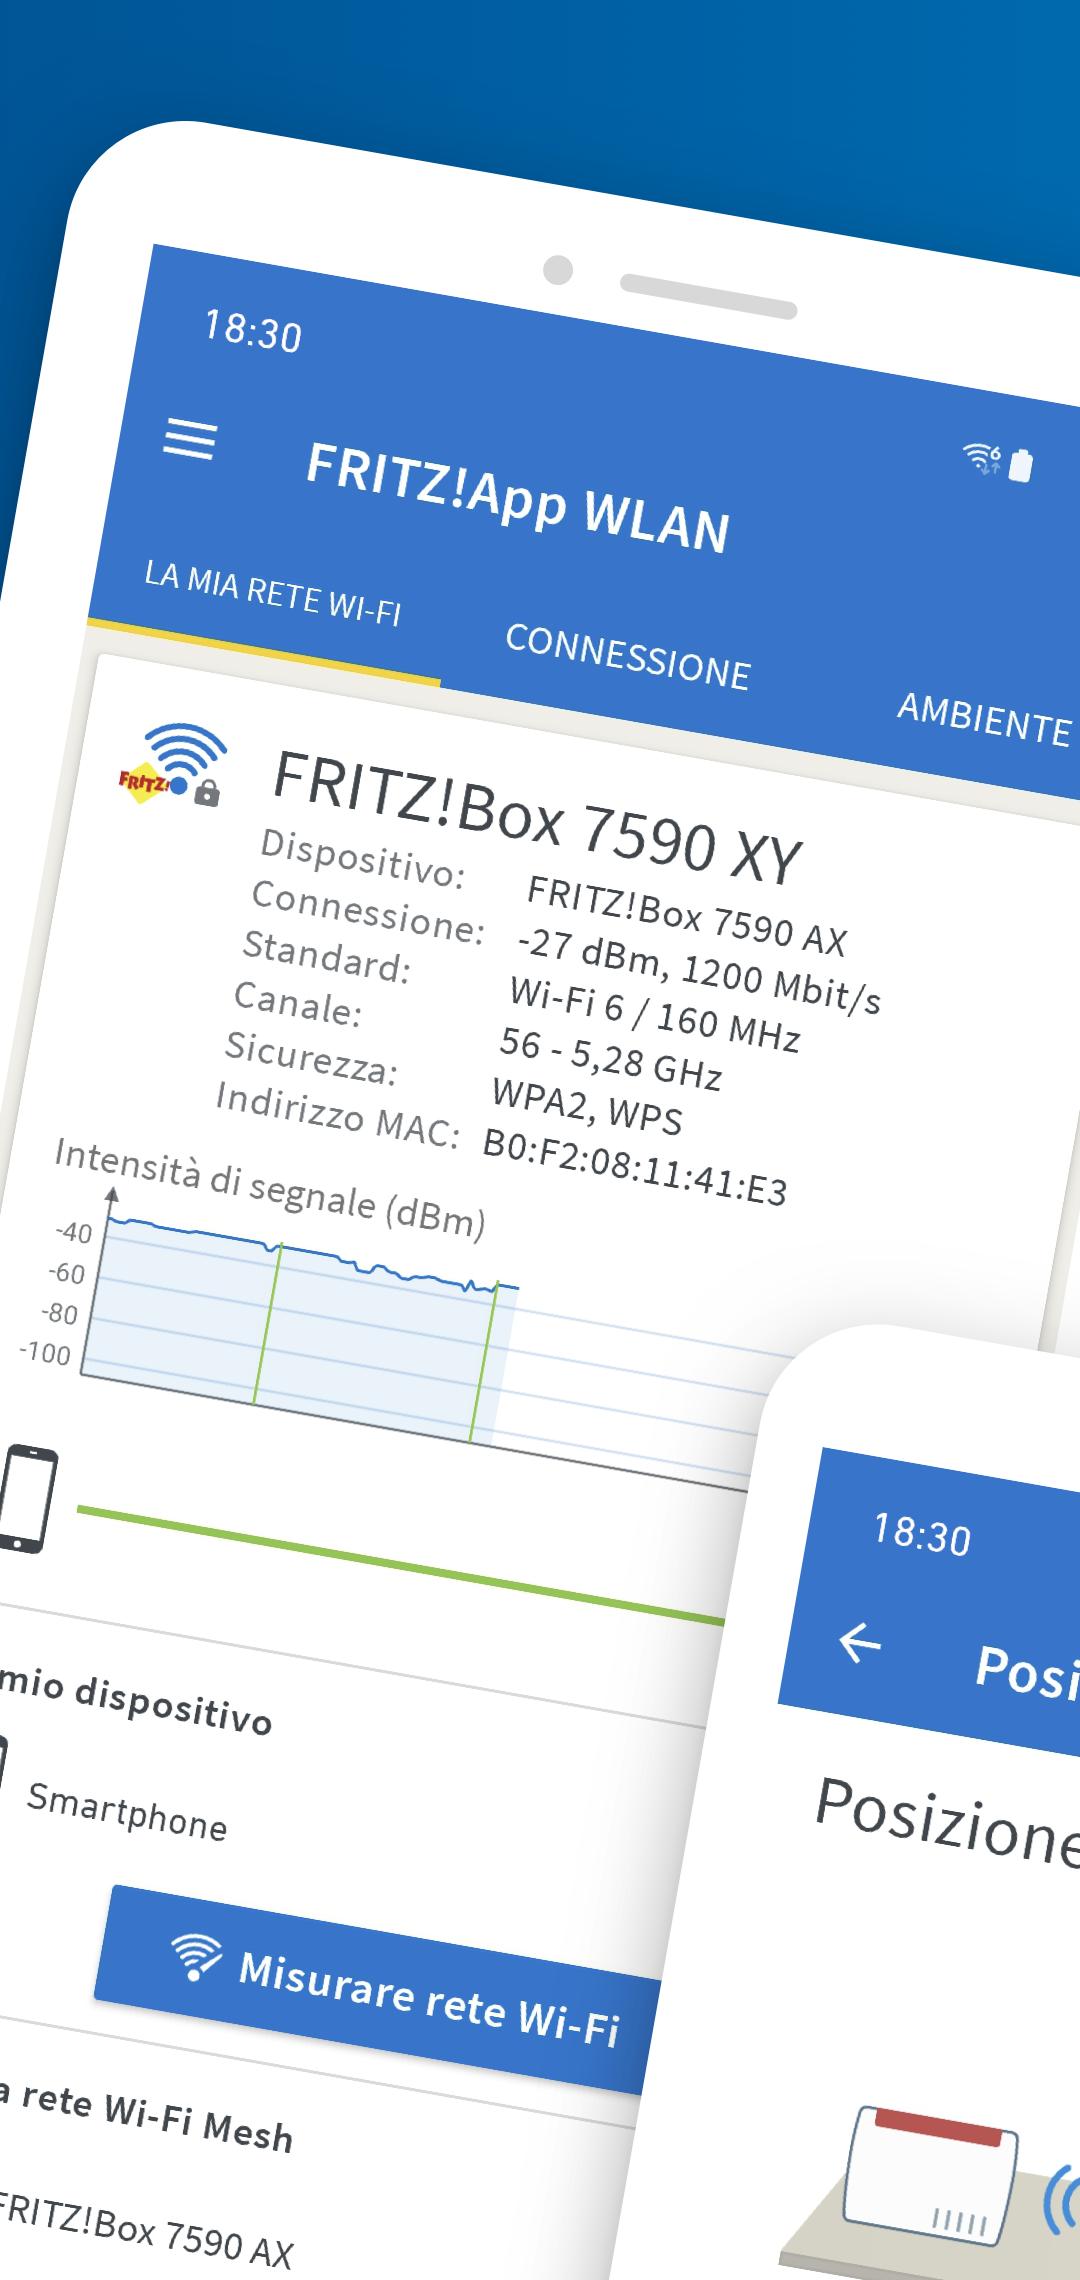Image resolution: width=1080 pixels, height=2280 pixels.
Task: Tap the Intensità di segnale (dBm) label
Action: (x=269, y=1189)
